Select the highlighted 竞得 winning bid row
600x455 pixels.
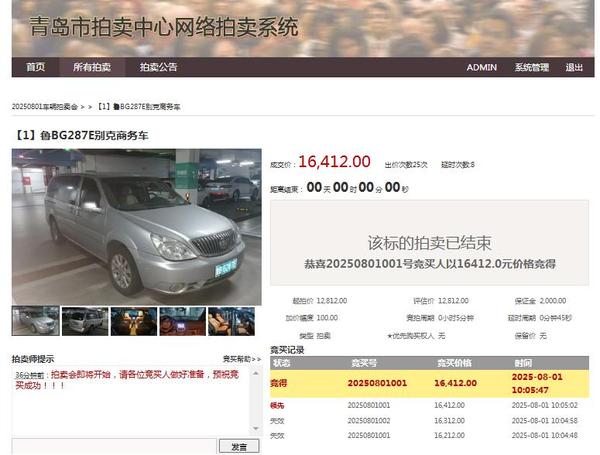[x=430, y=382]
